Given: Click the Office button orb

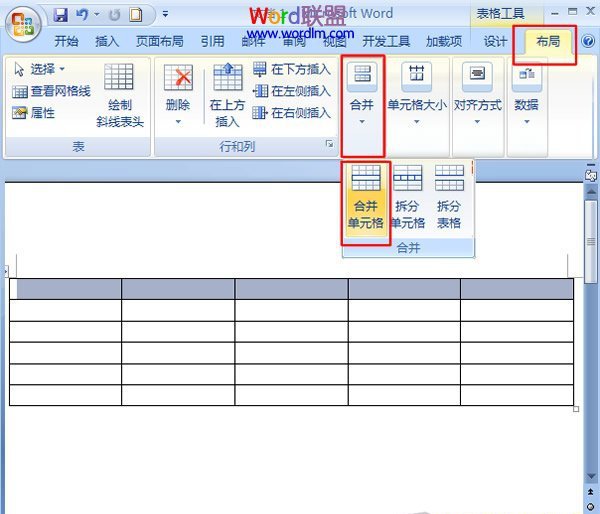Looking at the screenshot, I should [23, 24].
